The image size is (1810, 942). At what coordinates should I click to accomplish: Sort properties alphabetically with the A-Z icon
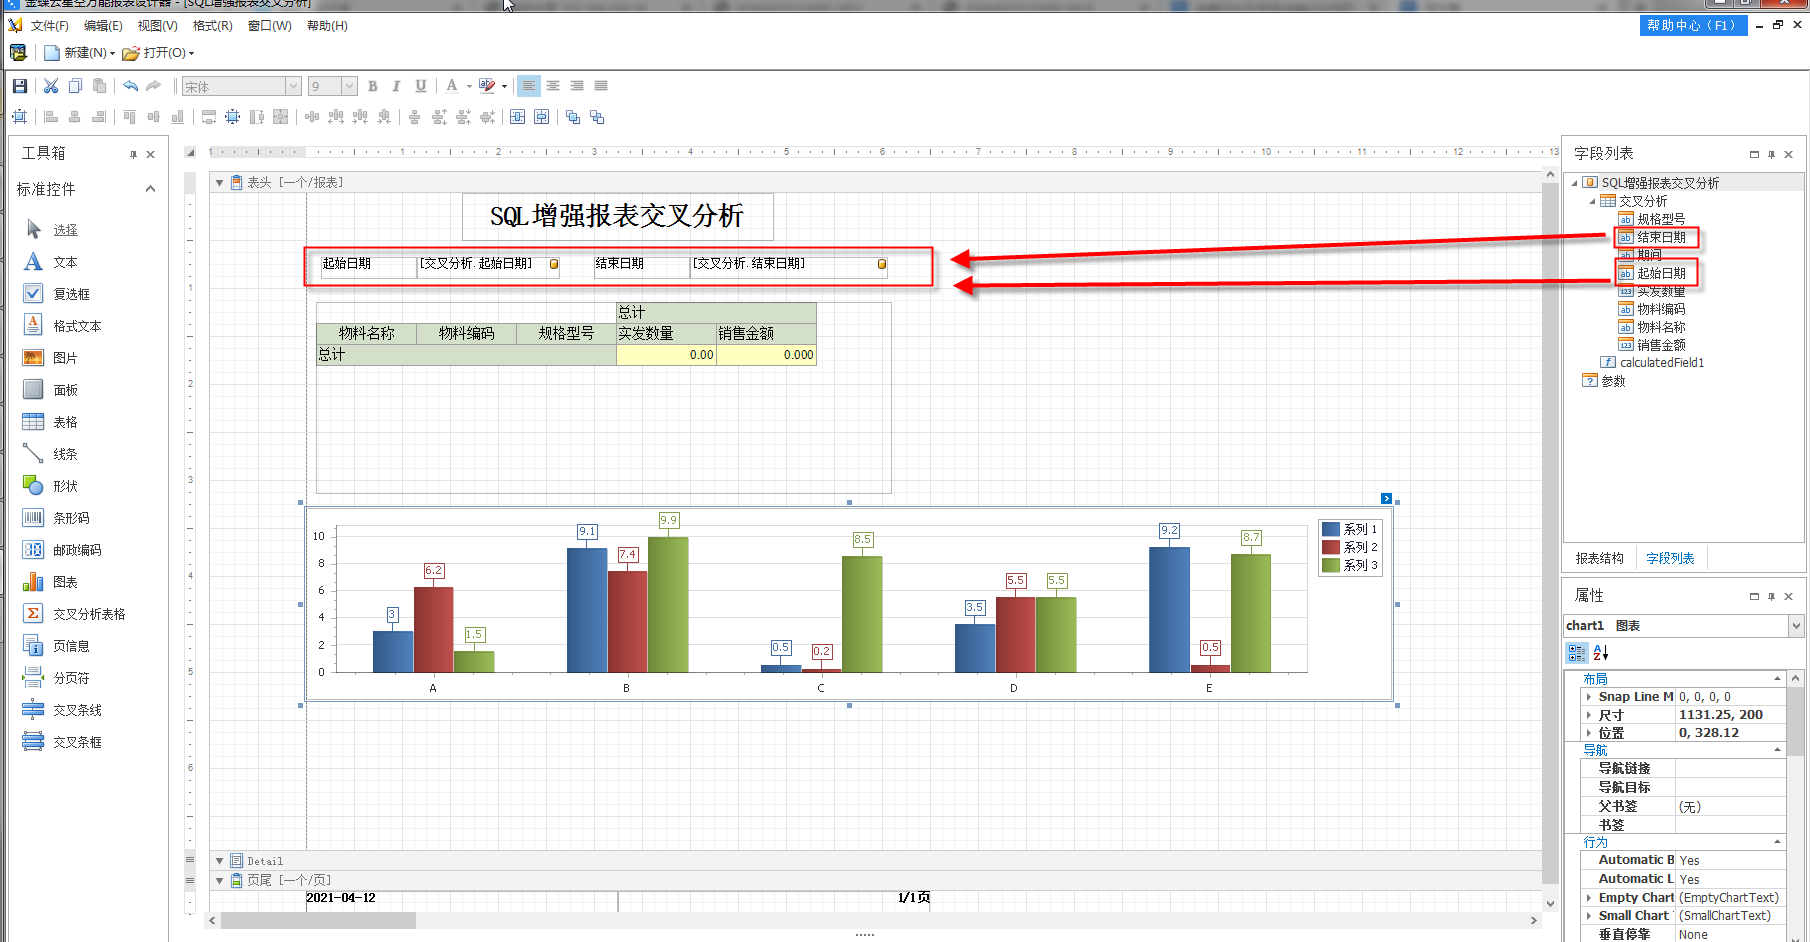click(1600, 653)
